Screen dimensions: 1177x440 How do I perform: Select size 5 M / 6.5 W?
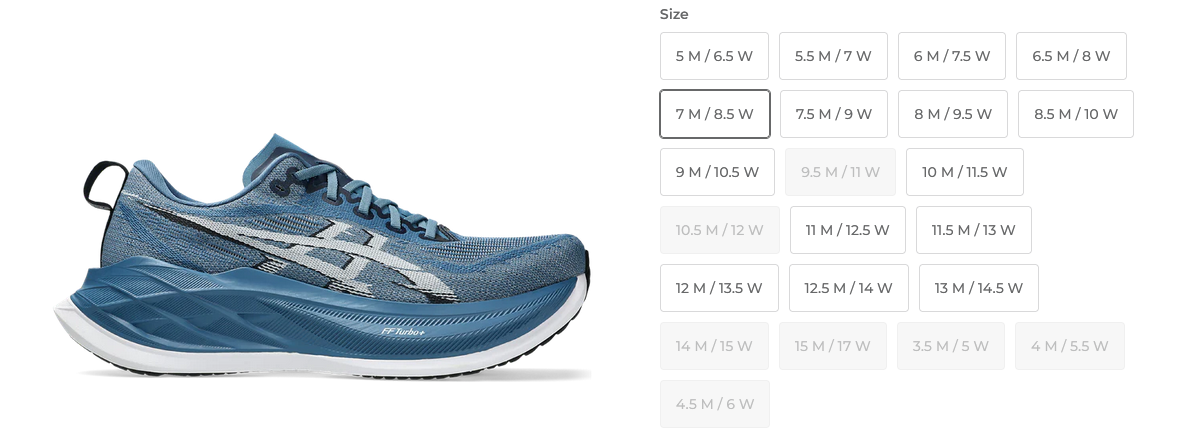coord(714,56)
